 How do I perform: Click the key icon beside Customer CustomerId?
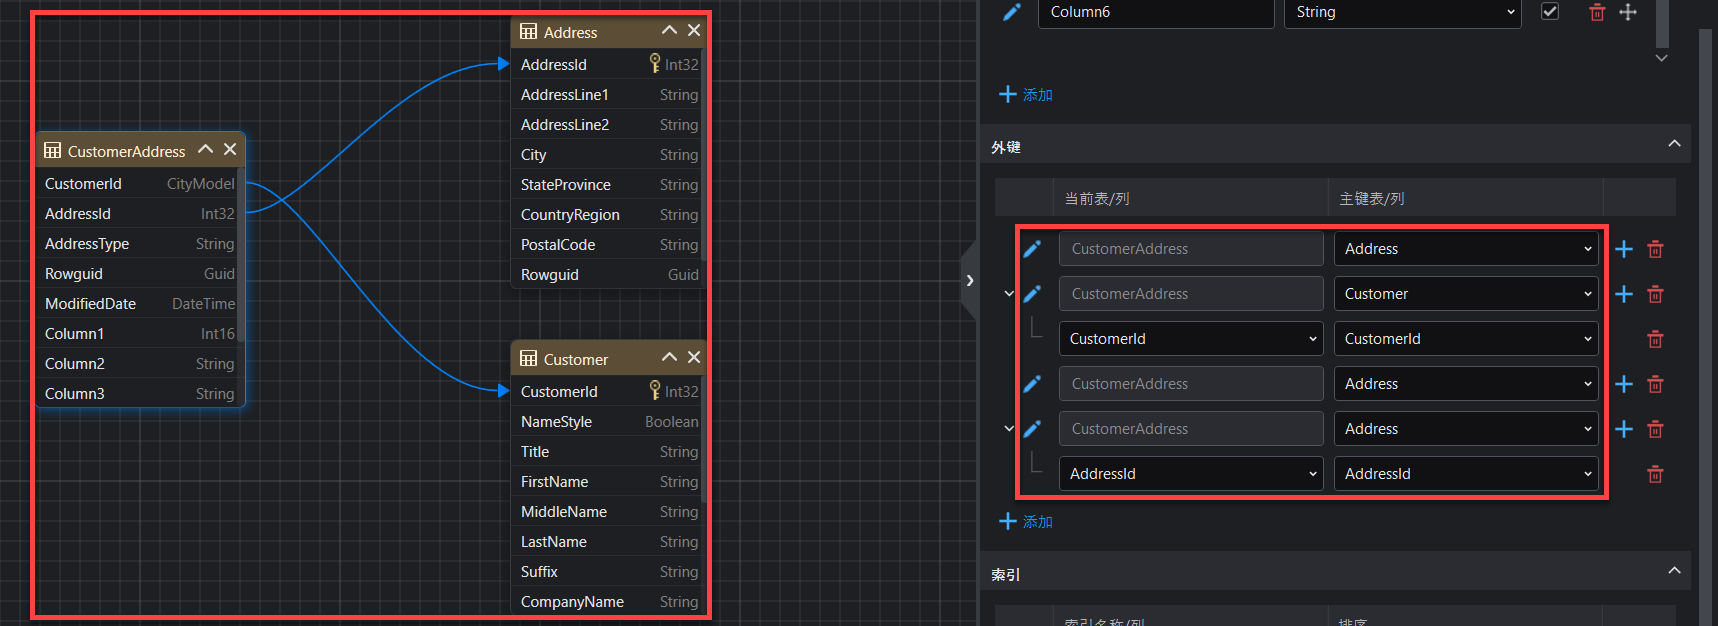click(655, 391)
